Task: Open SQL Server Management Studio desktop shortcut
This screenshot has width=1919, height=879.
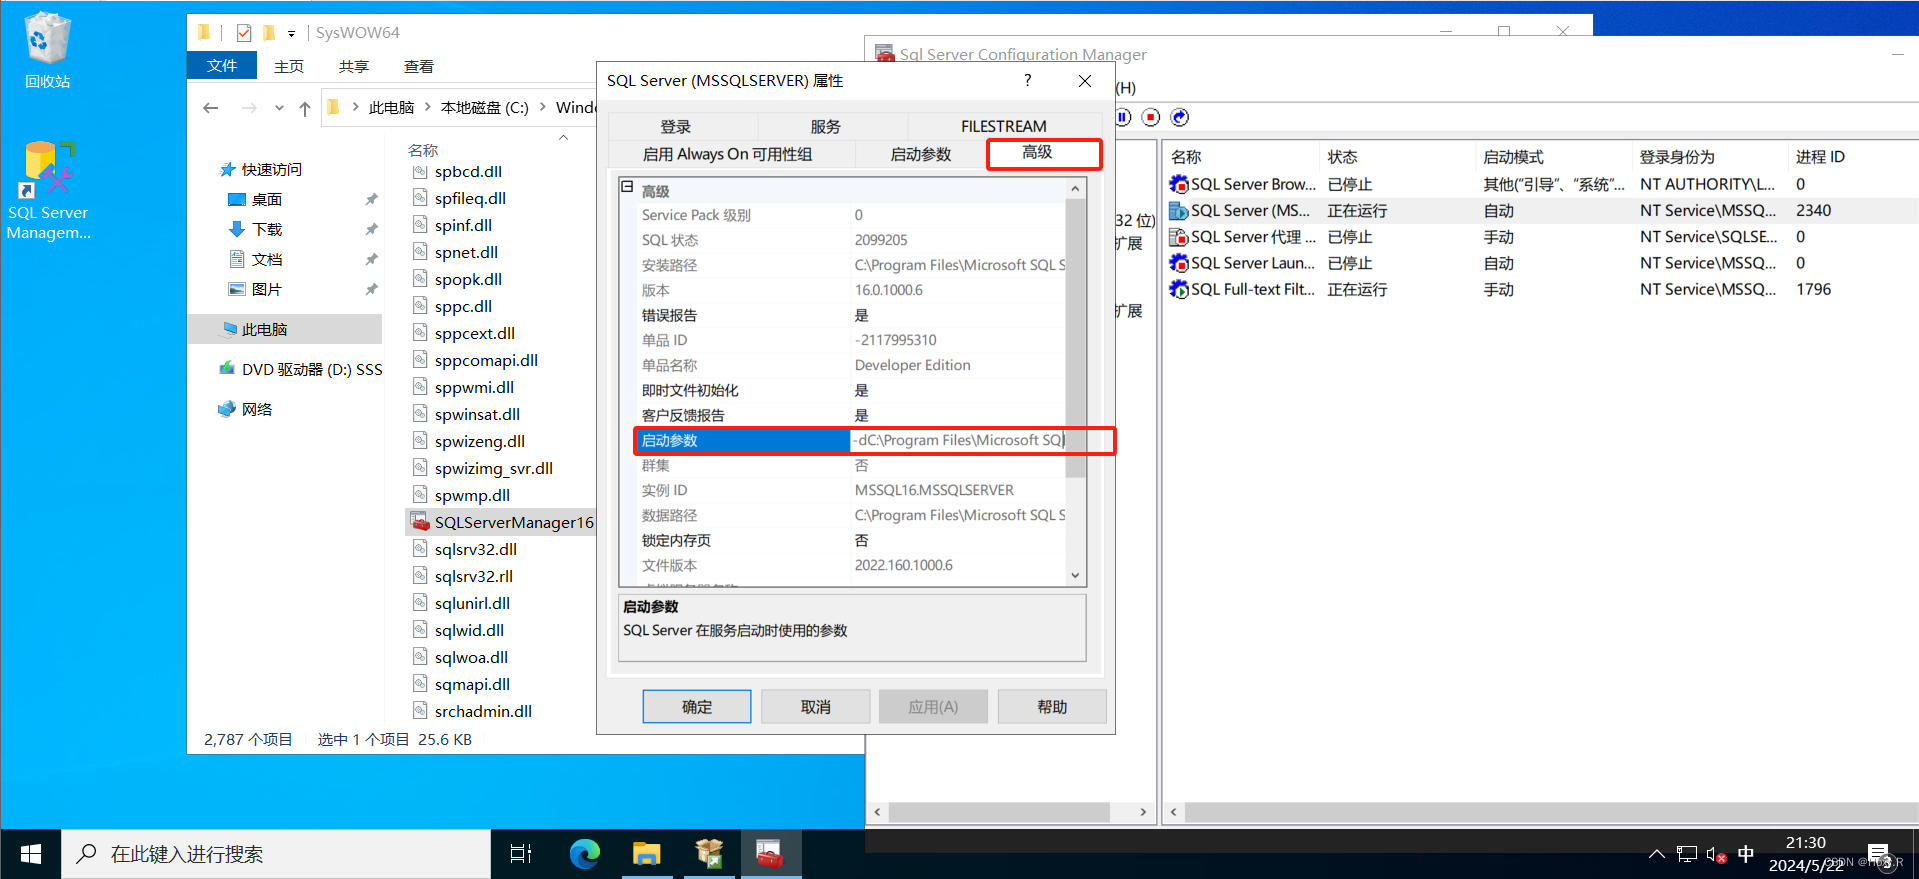Action: coord(47,190)
